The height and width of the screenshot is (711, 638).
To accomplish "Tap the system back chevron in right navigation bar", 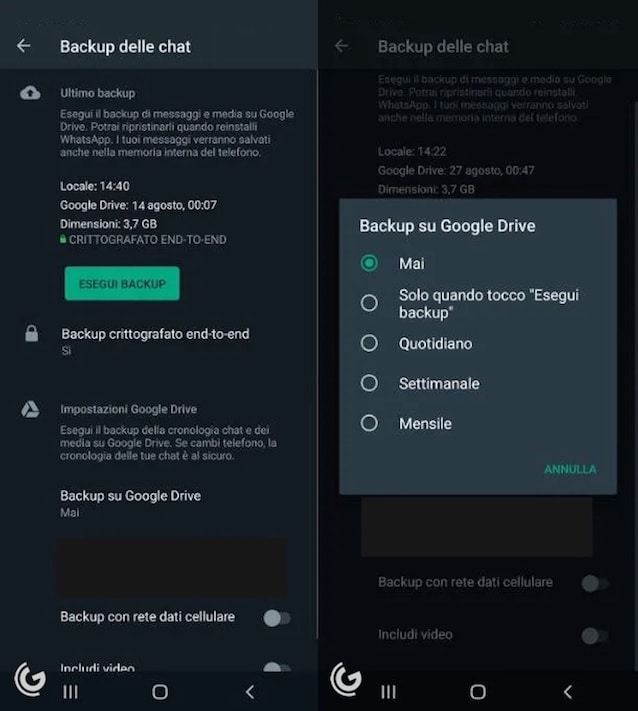I will [567, 692].
